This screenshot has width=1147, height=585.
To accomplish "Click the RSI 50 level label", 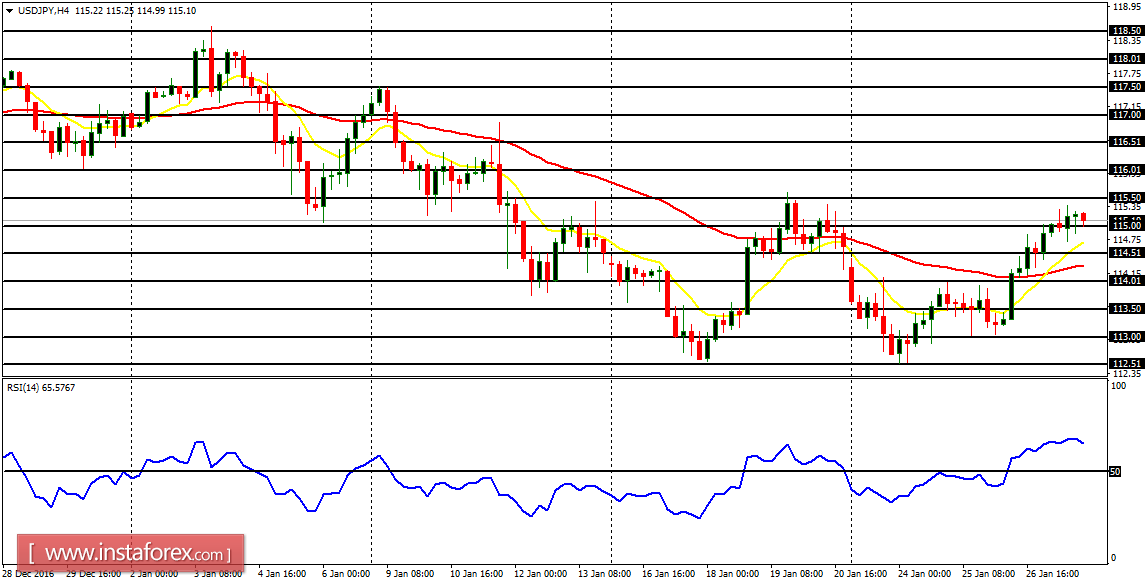I will point(1116,472).
